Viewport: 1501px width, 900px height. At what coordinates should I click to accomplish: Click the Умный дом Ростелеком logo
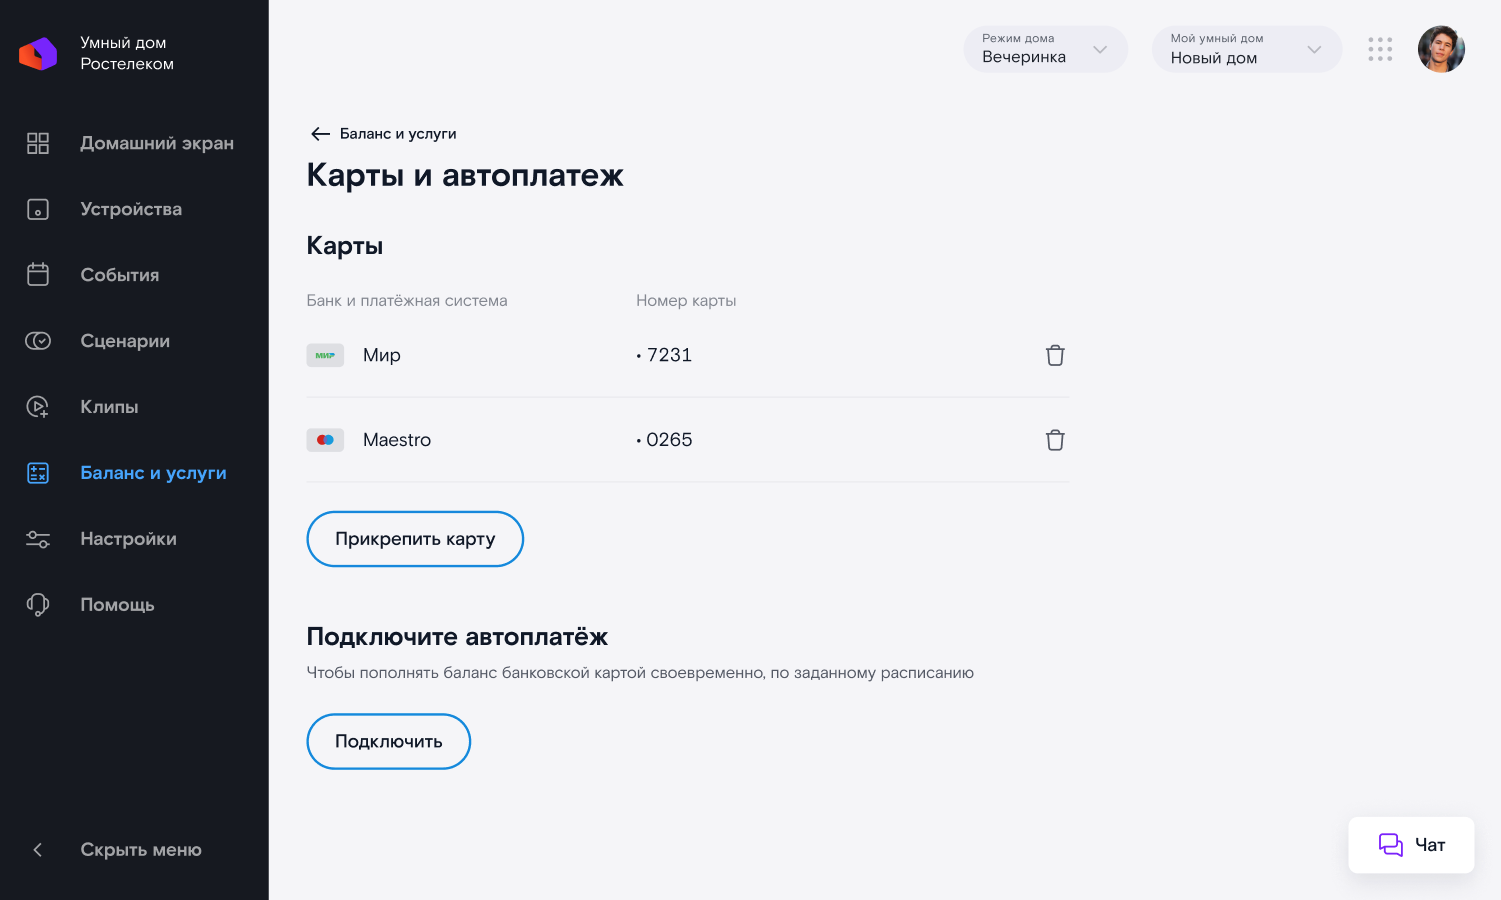[x=38, y=53]
